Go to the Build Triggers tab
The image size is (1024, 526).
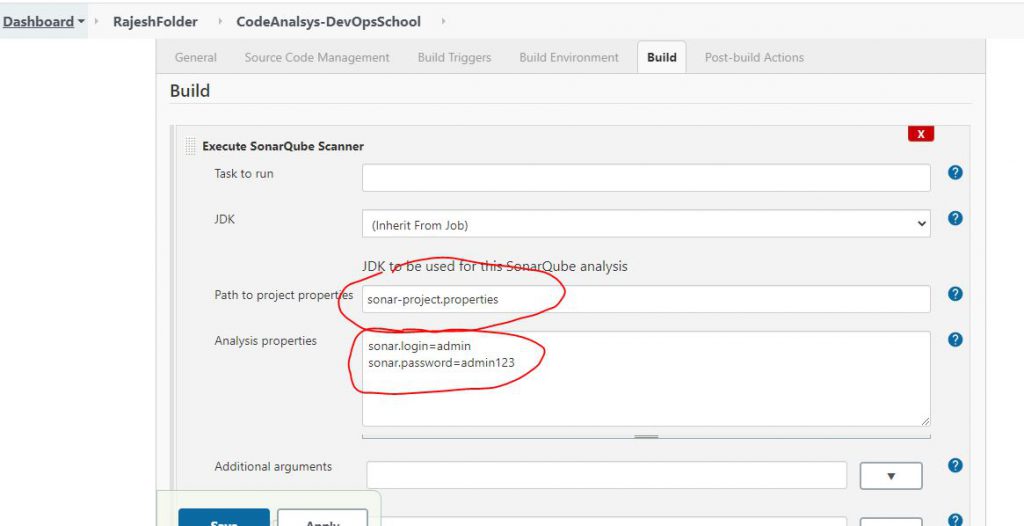454,58
